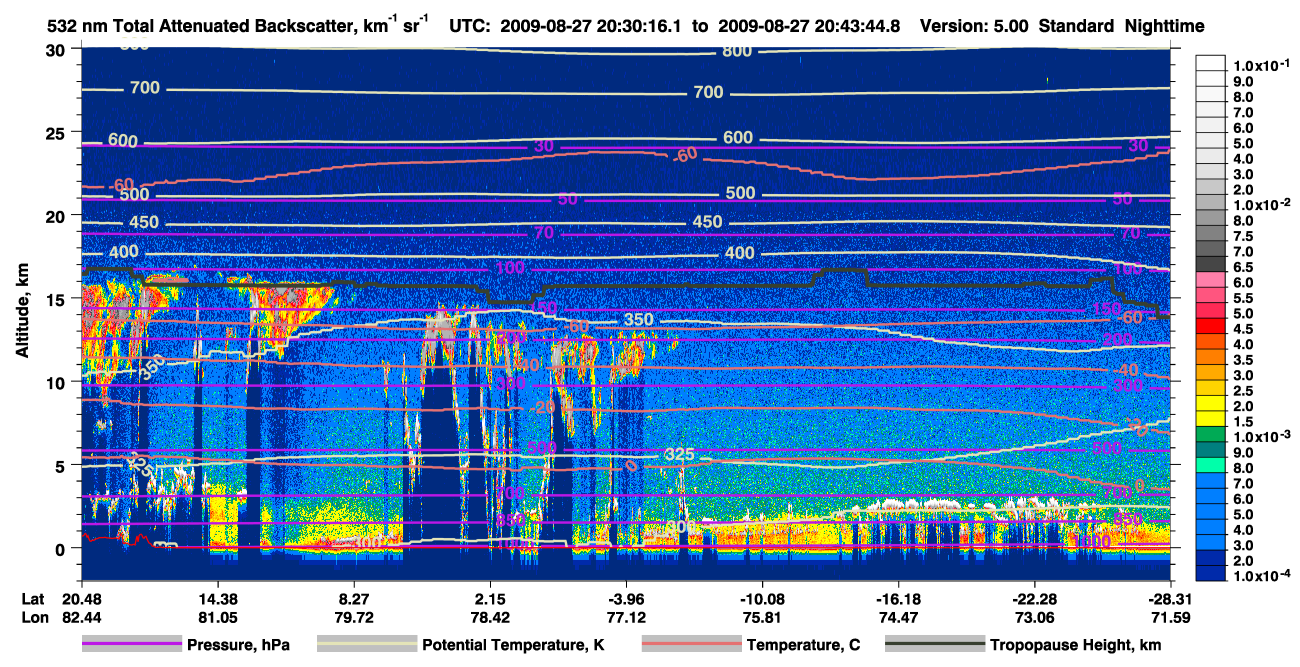Screen dimensions: 1300x667
Task: Click the colorbar label 2.5
Action: click(x=1241, y=391)
